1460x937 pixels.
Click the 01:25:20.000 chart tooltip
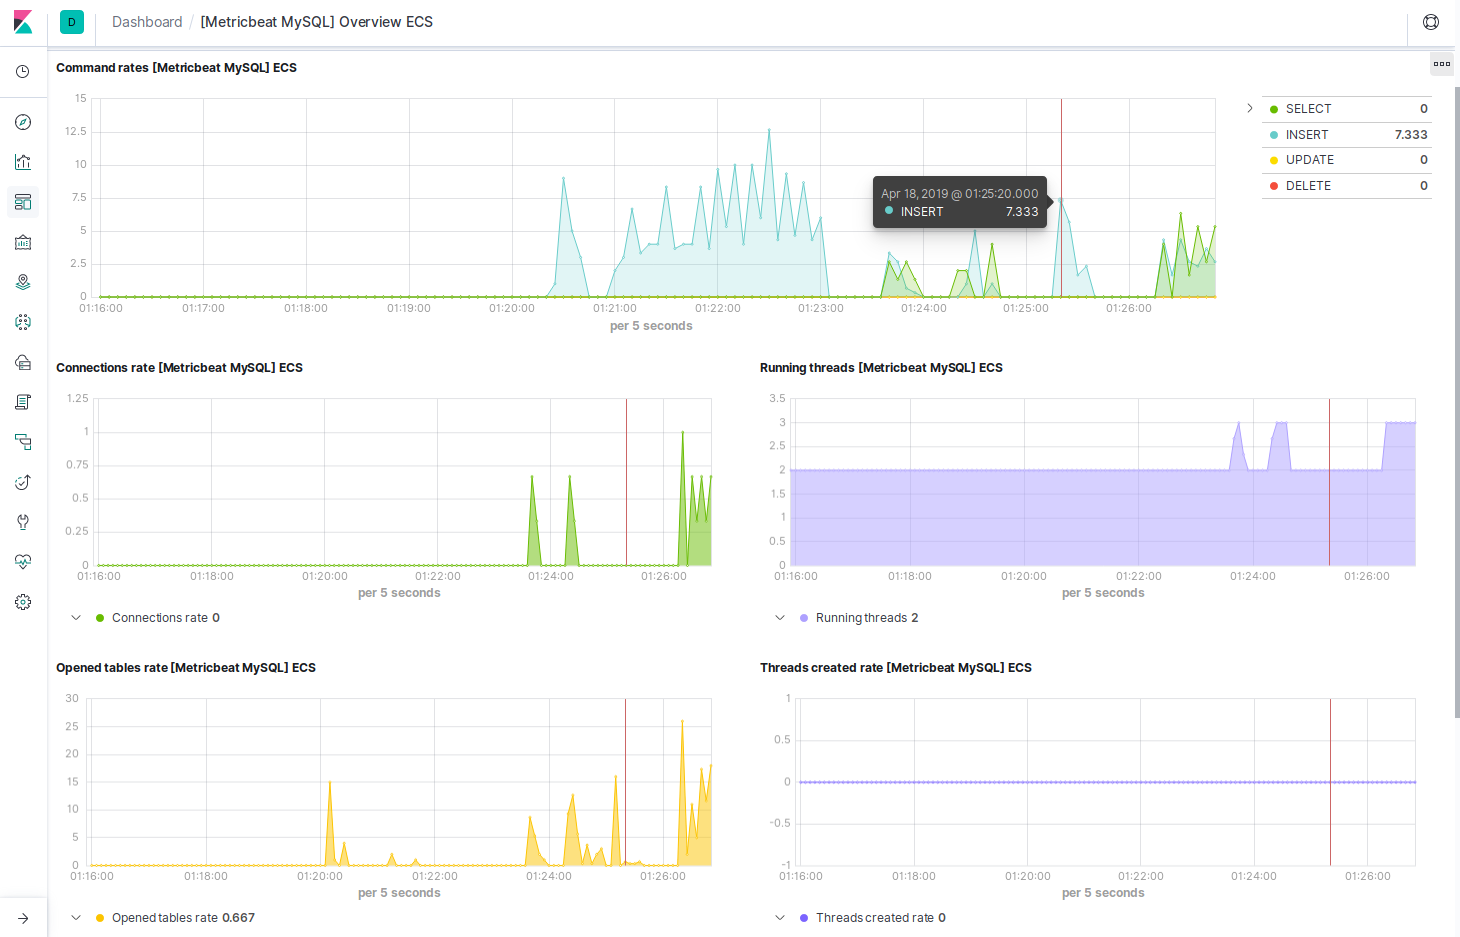[960, 202]
